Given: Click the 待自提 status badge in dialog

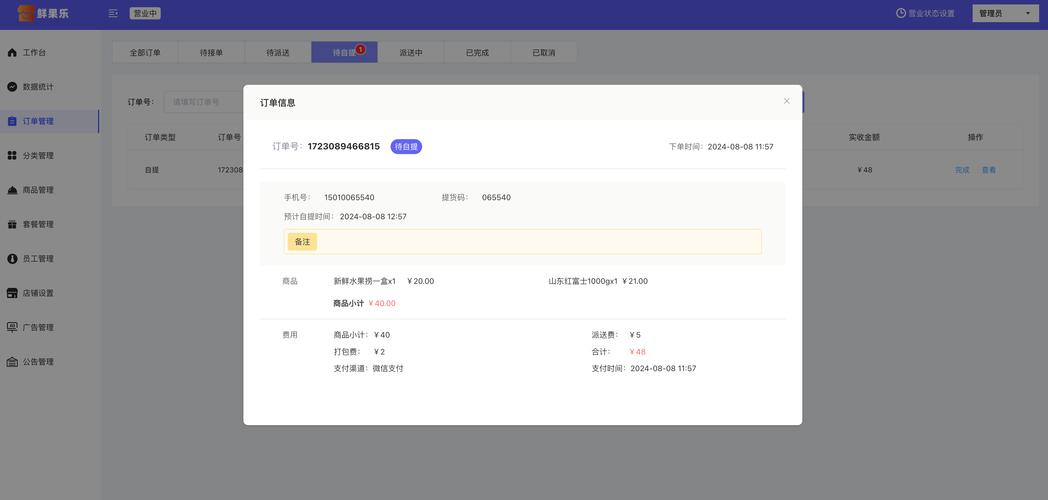Looking at the screenshot, I should (x=406, y=146).
